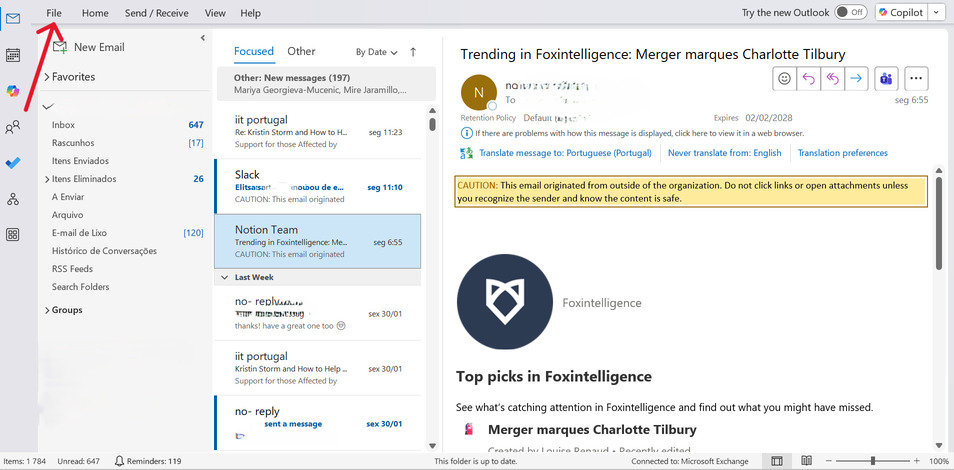Viewport: 954px width, 470px height.
Task: Open the Copilot dropdown arrow
Action: 936,13
